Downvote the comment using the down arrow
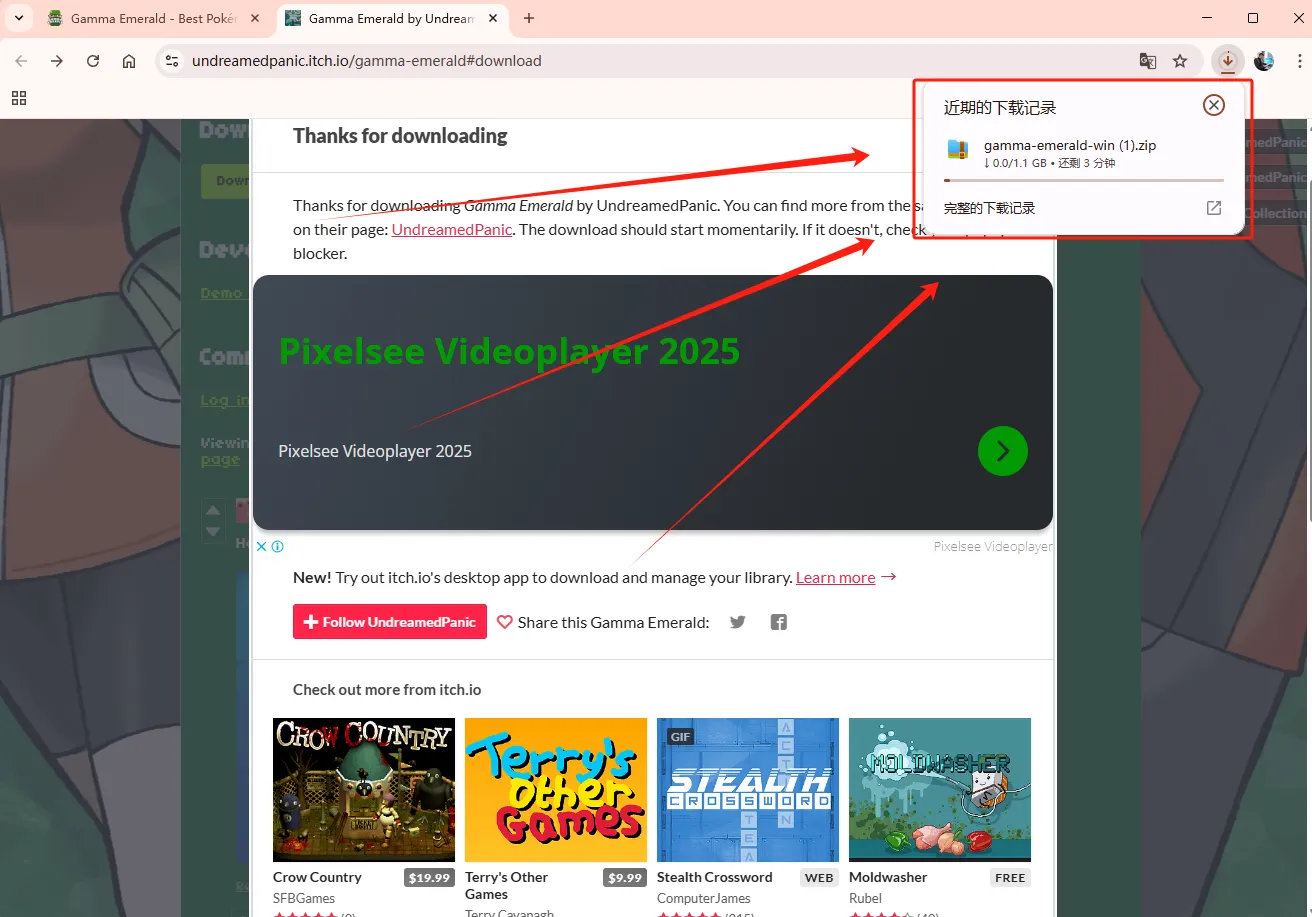This screenshot has width=1312, height=917. (212, 532)
